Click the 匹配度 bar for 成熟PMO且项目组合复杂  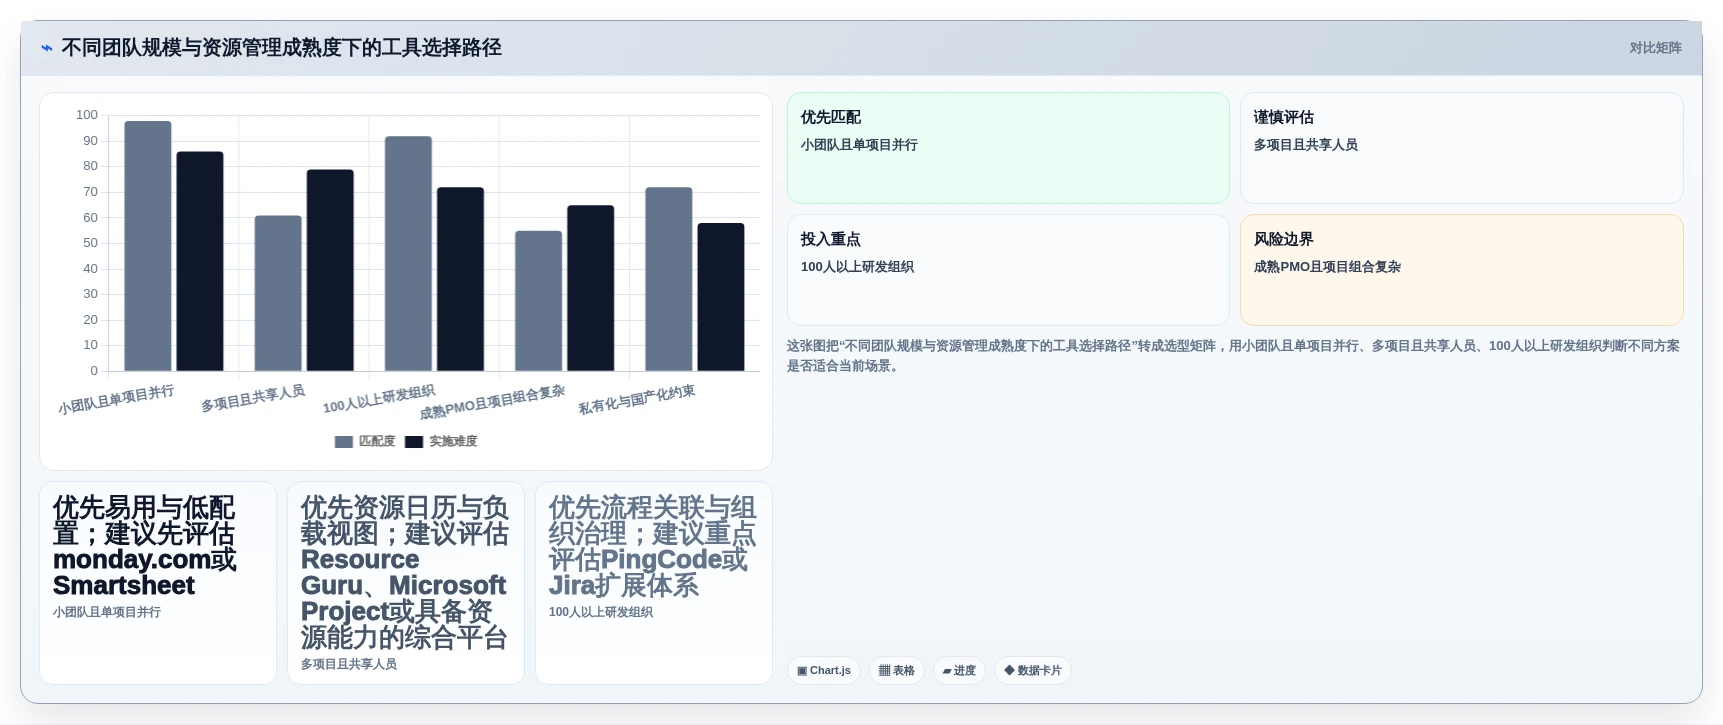click(538, 301)
